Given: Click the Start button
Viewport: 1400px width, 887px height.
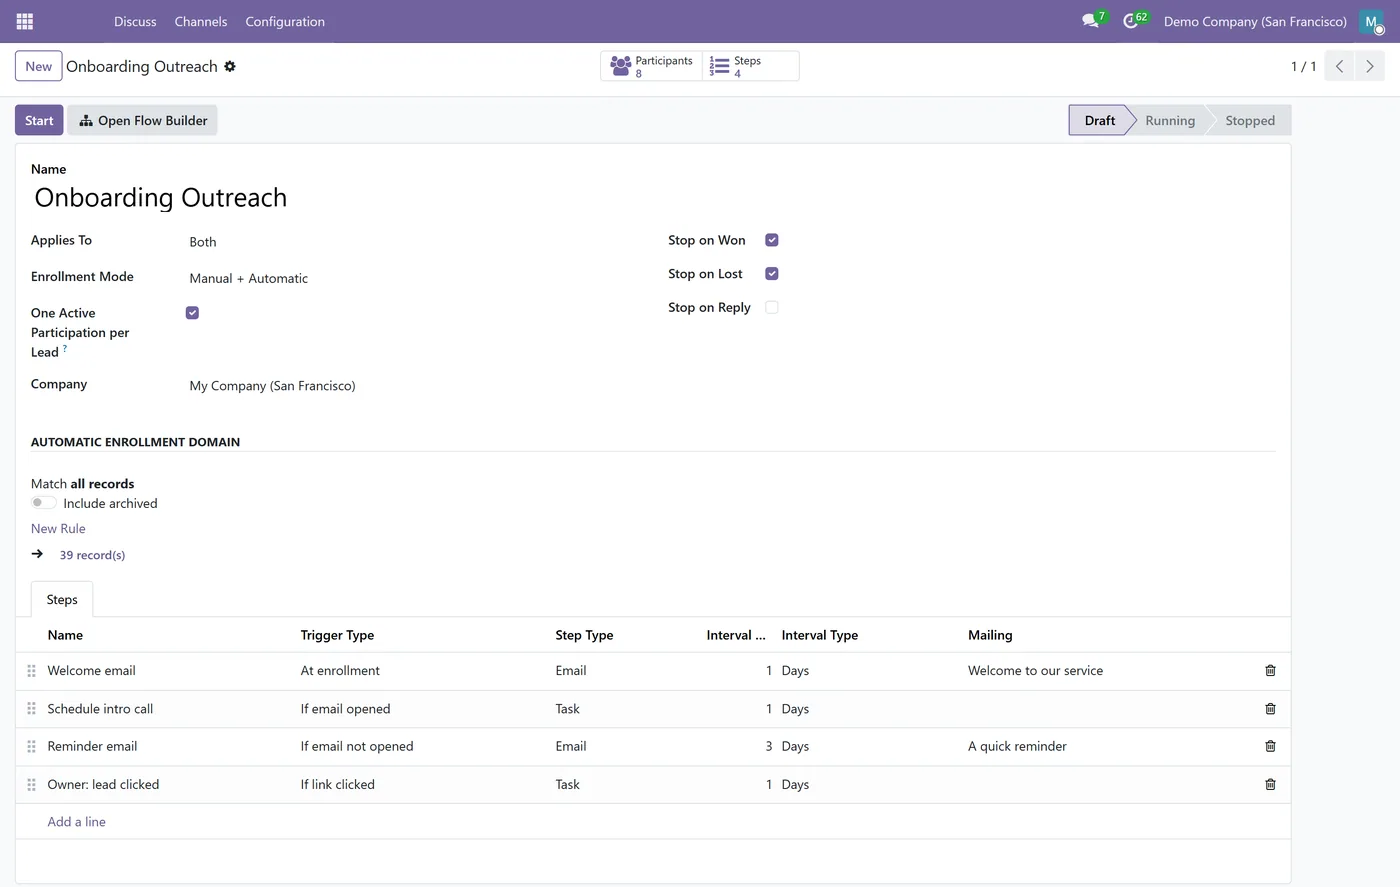Looking at the screenshot, I should click(39, 120).
